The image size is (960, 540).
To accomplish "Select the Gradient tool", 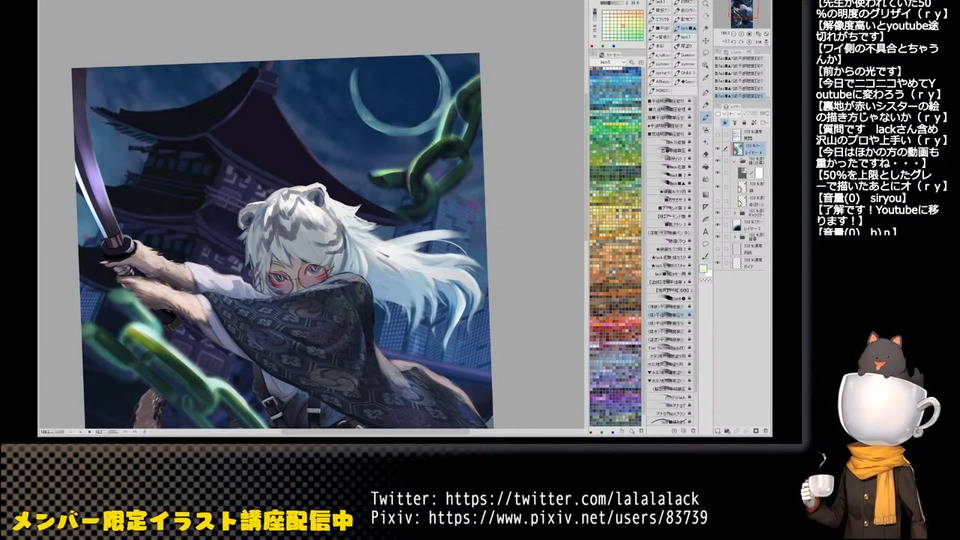I will [x=706, y=195].
